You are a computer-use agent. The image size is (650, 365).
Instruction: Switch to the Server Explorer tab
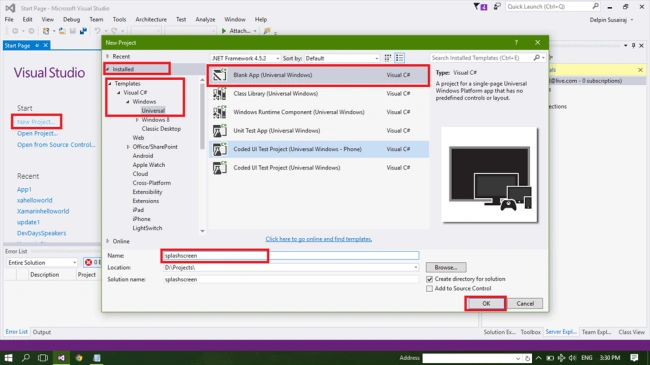point(560,332)
